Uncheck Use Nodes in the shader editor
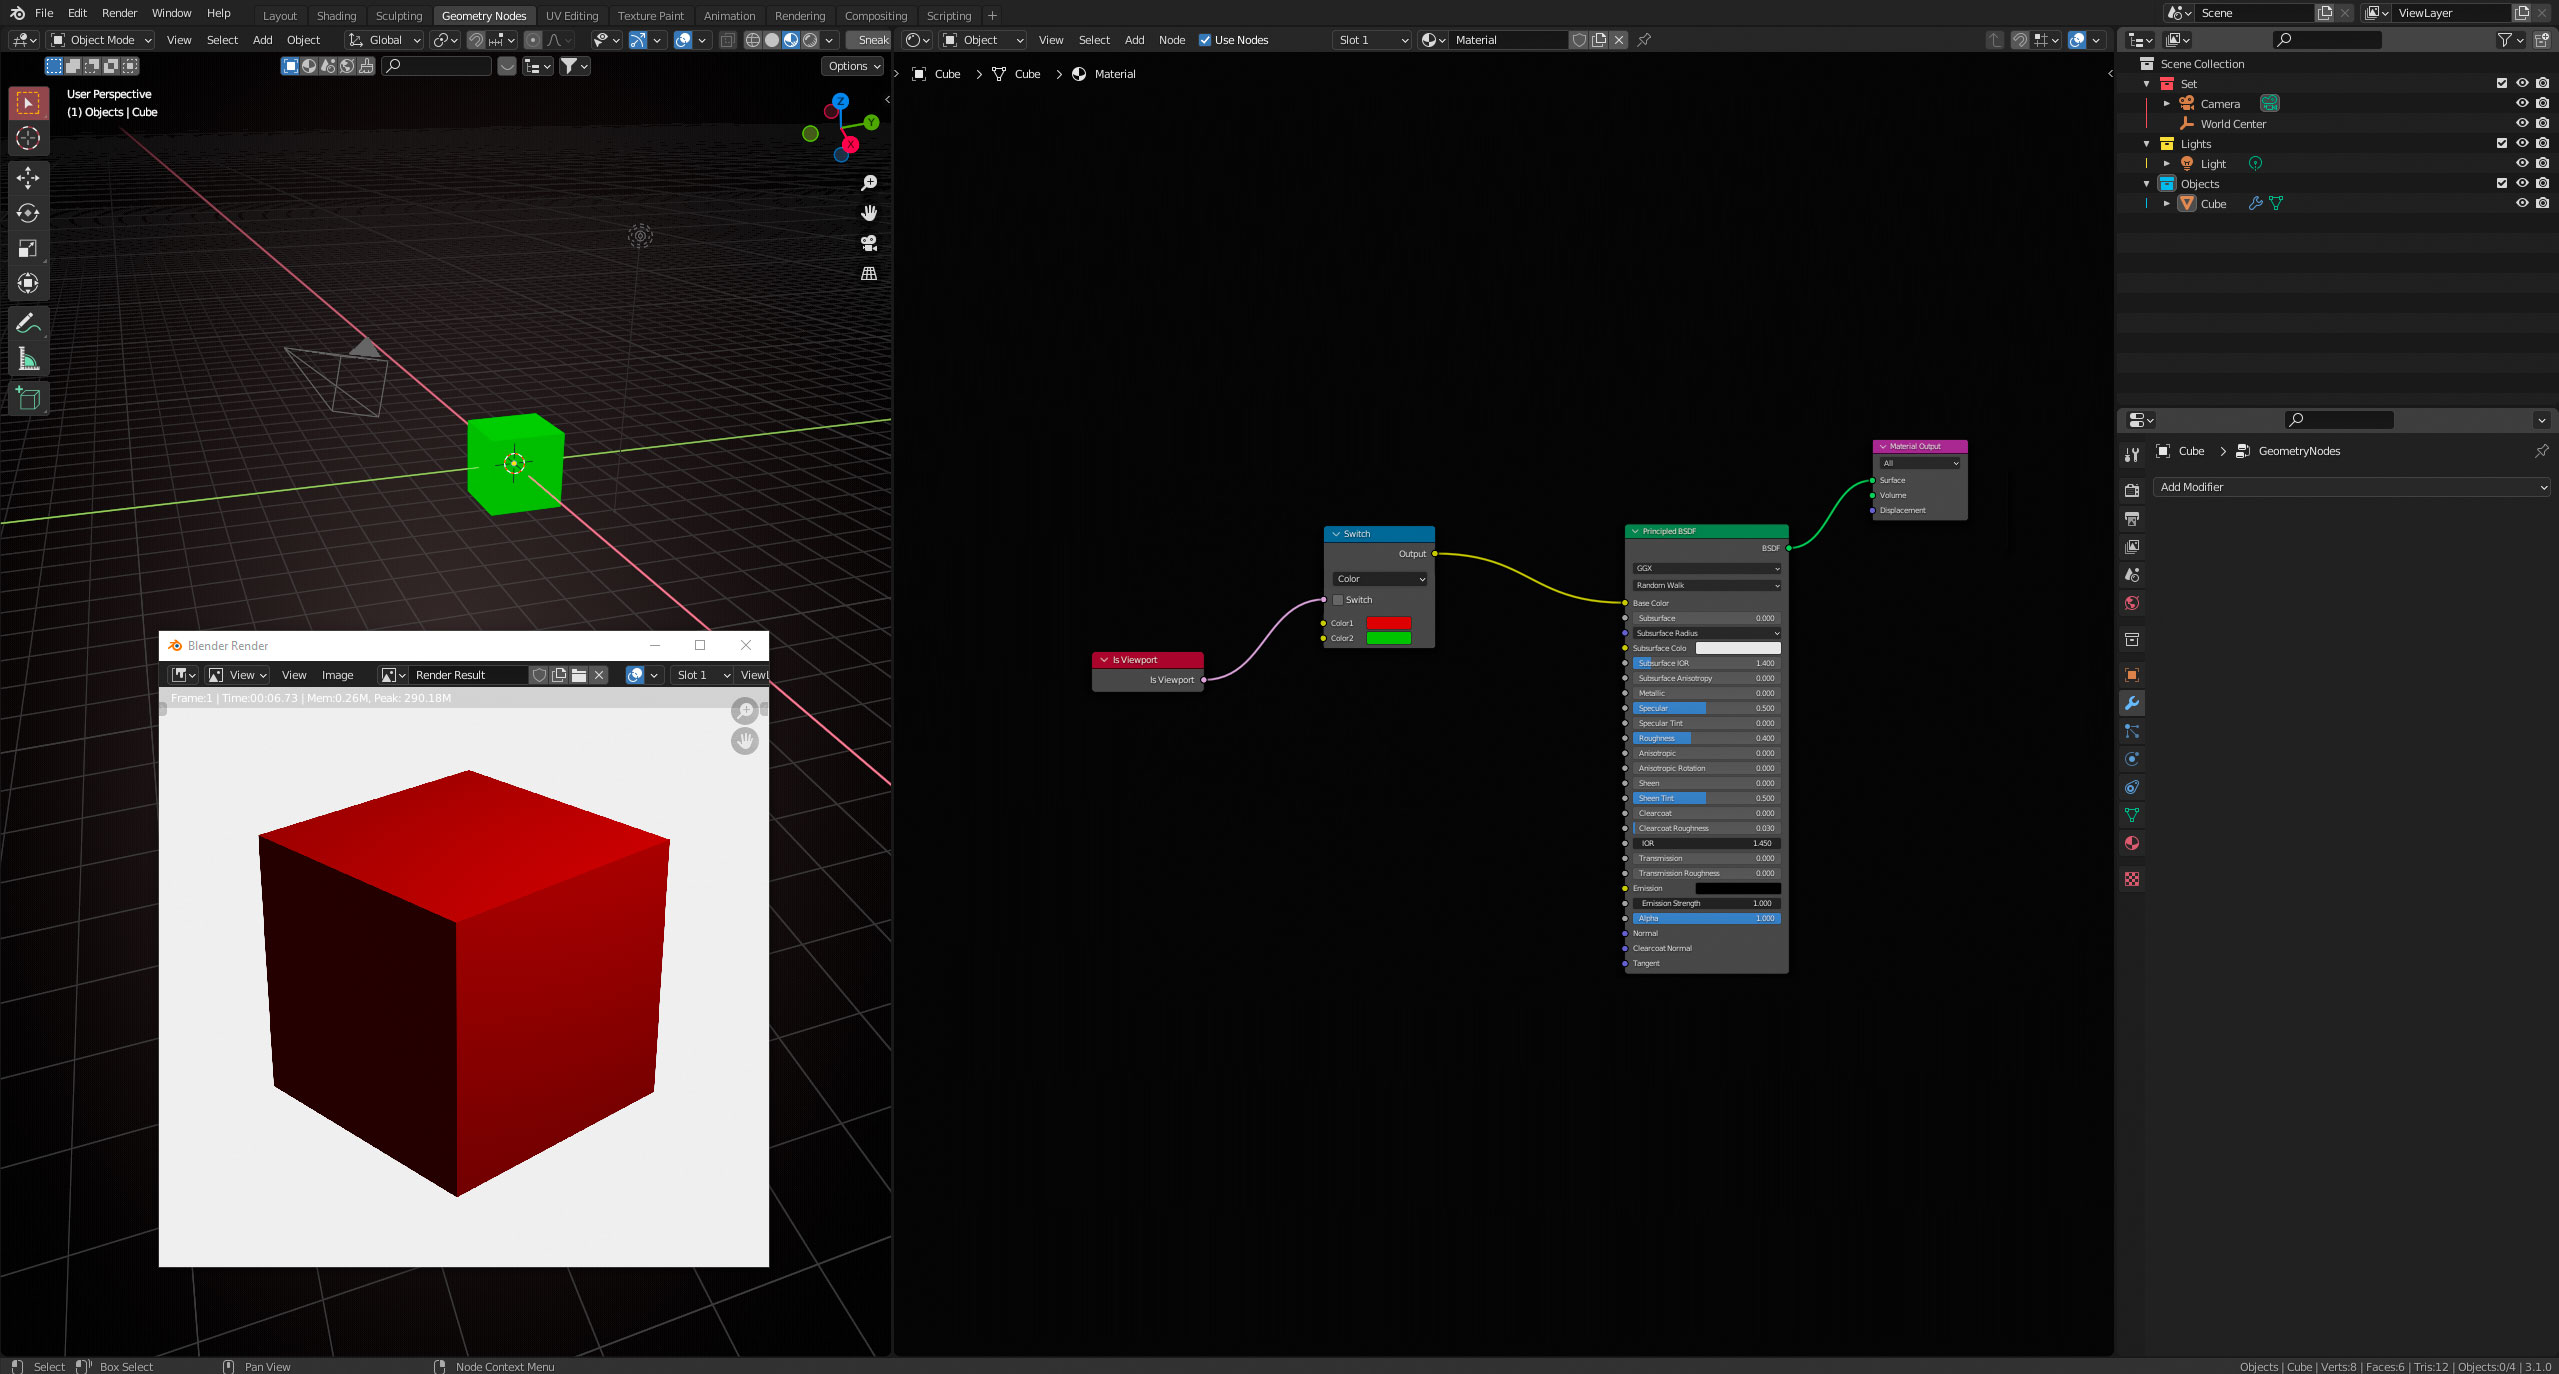Screen dimensions: 2559x1374 pyautogui.click(x=1205, y=40)
